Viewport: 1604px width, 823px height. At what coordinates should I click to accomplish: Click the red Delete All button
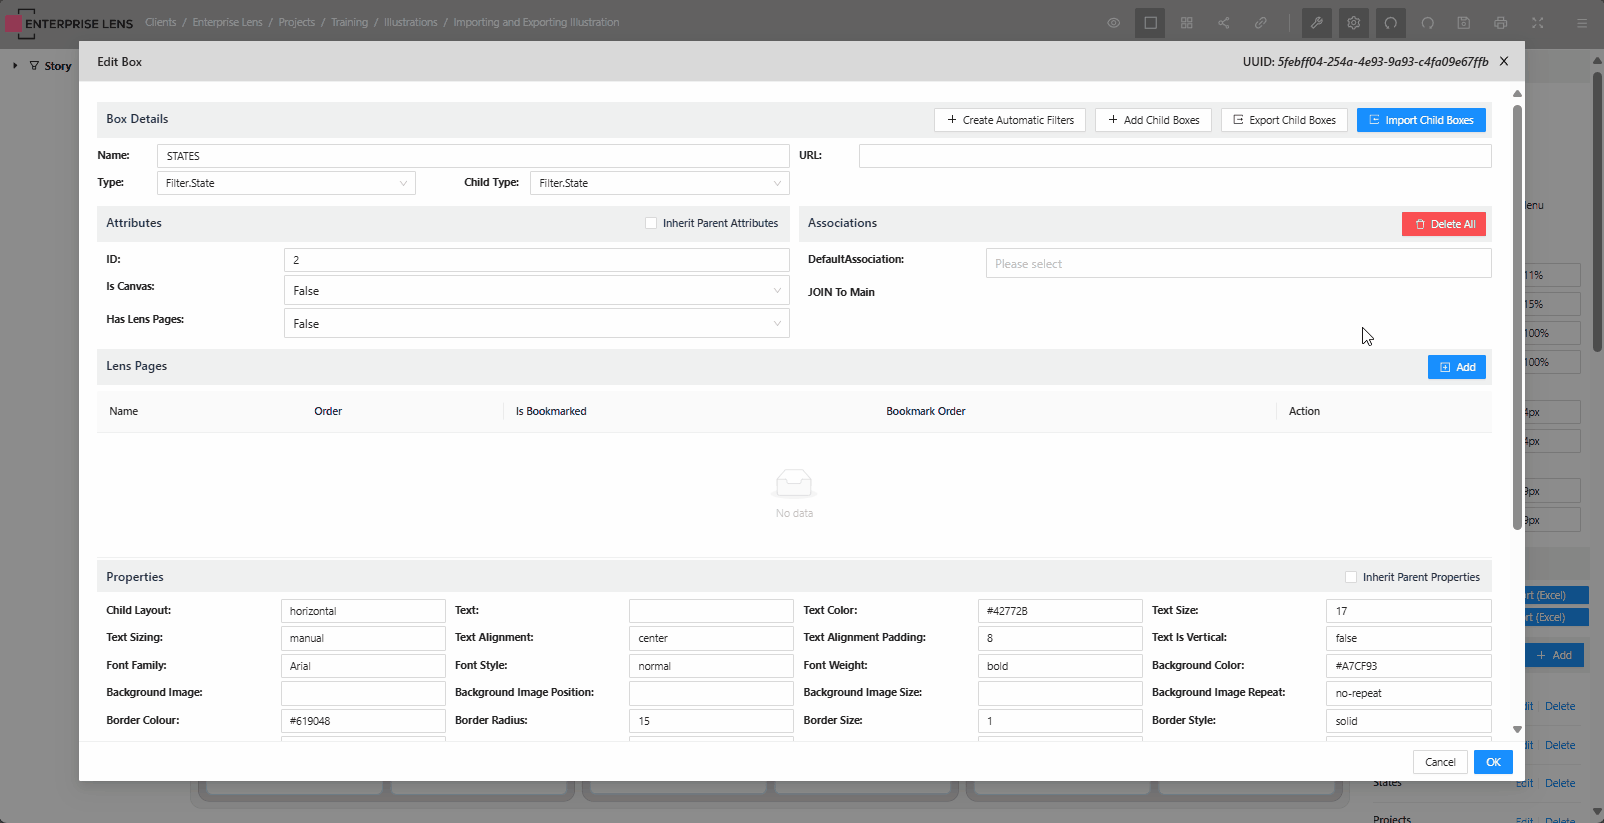[x=1443, y=224]
